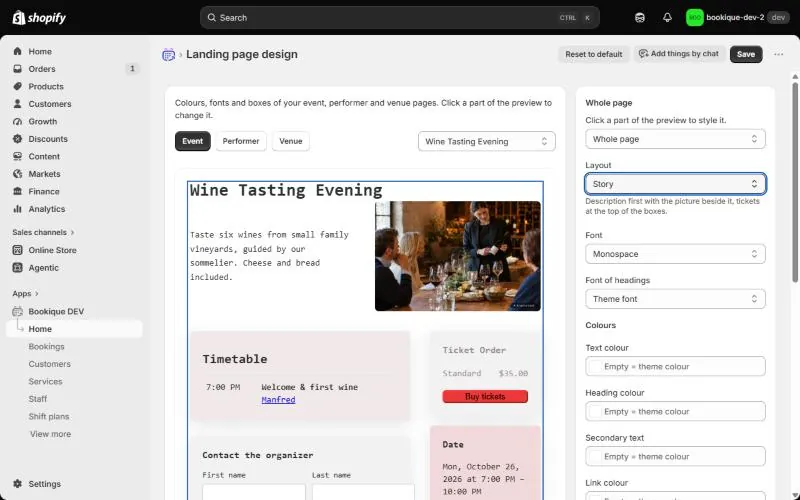Click the Bookique DEV app icon in sidebar
Screen dimensions: 800x500
(17, 311)
